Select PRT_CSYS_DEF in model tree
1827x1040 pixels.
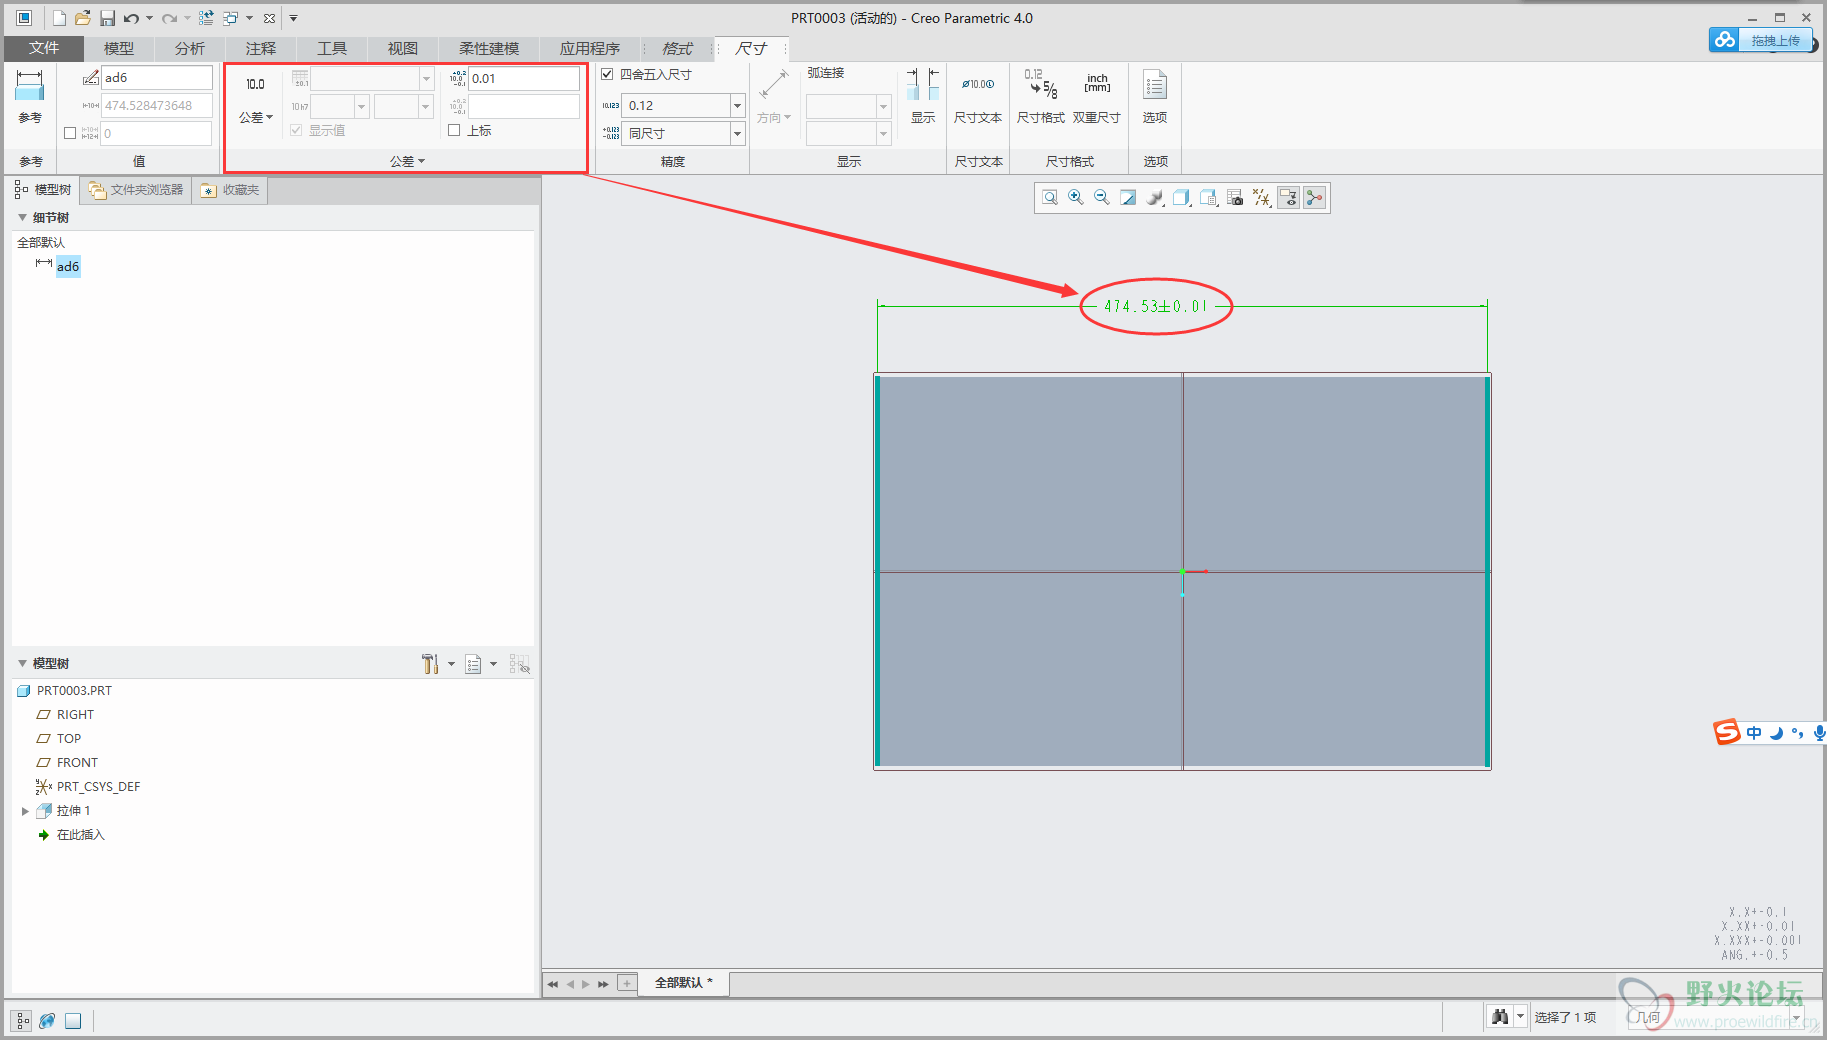tap(98, 787)
